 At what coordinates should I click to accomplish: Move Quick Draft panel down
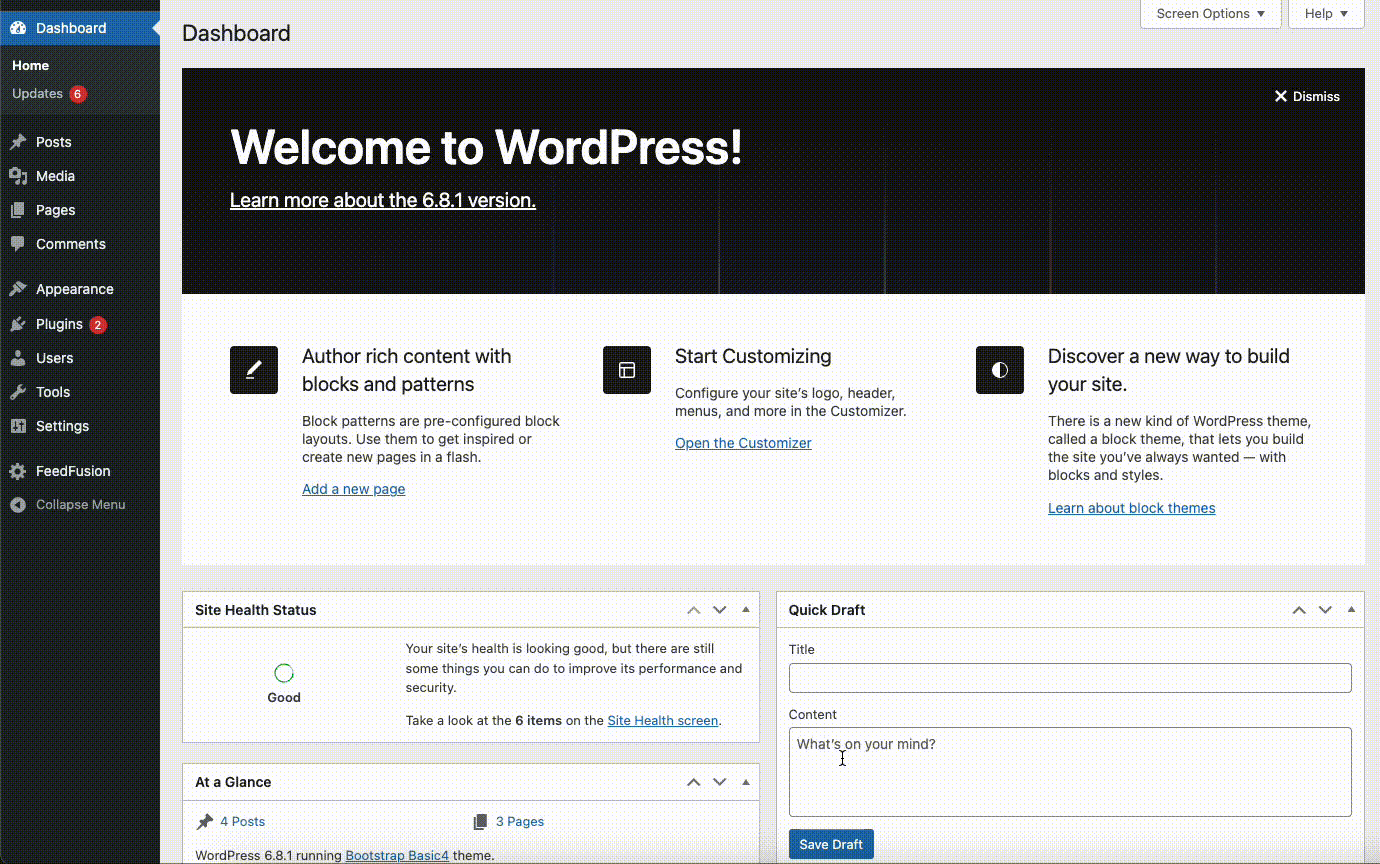(1325, 610)
